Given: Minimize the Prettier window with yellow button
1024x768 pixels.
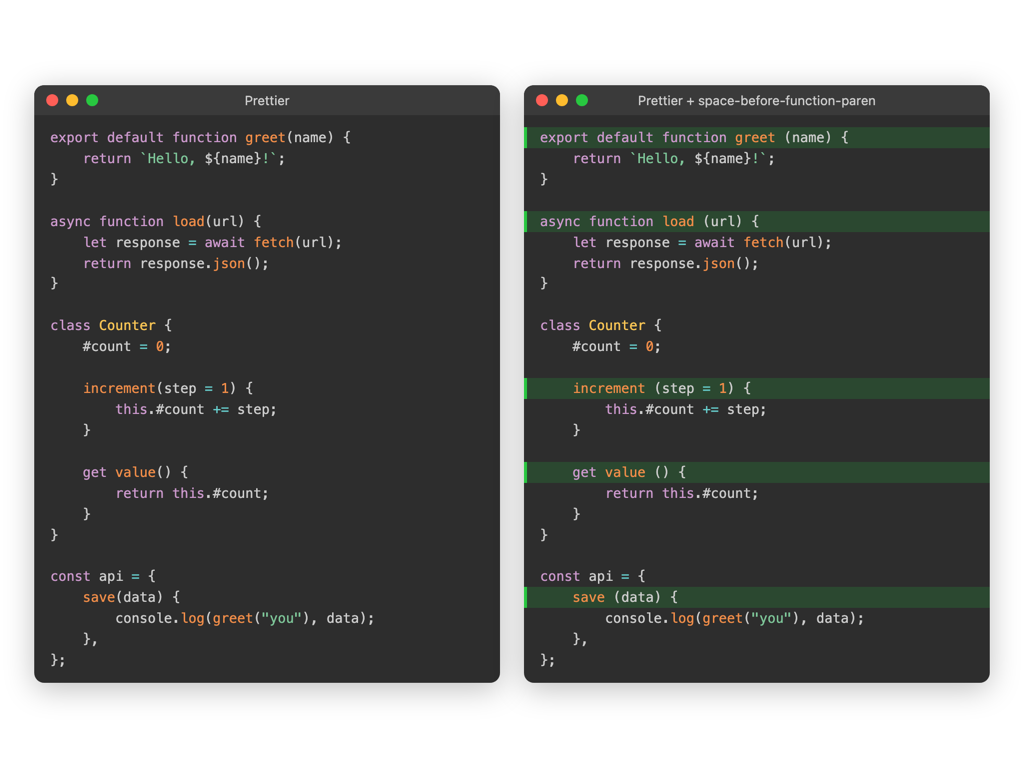Looking at the screenshot, I should 72,100.
